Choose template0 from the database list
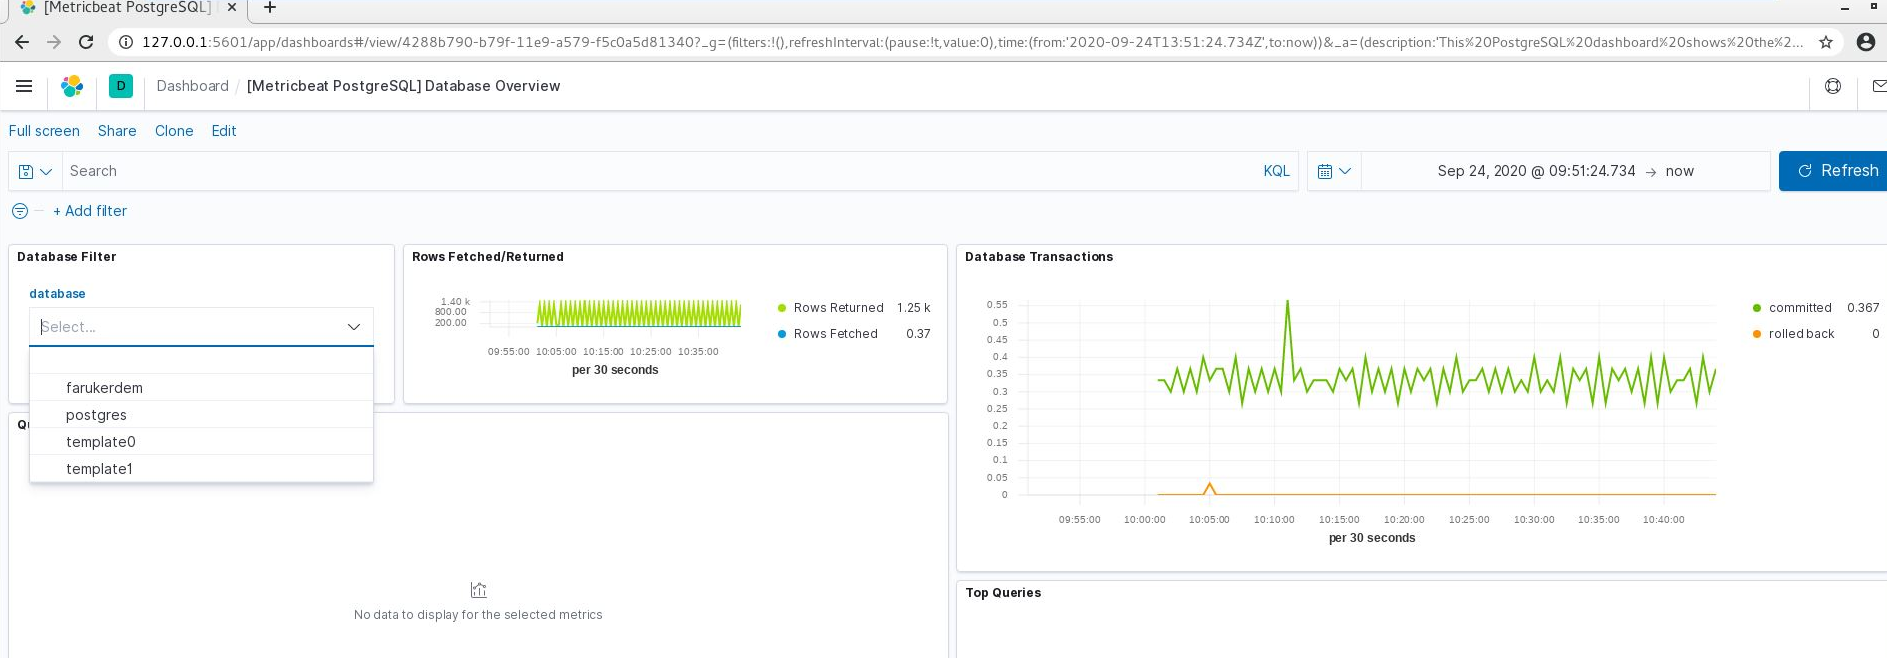Image resolution: width=1887 pixels, height=658 pixels. click(x=201, y=442)
